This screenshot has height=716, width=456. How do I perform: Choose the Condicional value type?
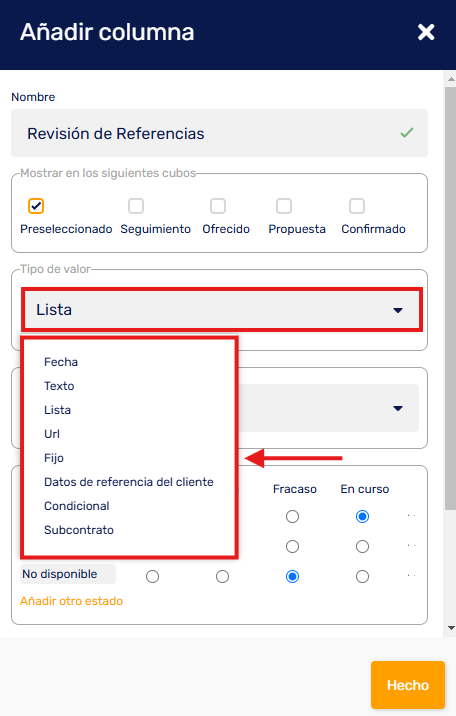77,506
